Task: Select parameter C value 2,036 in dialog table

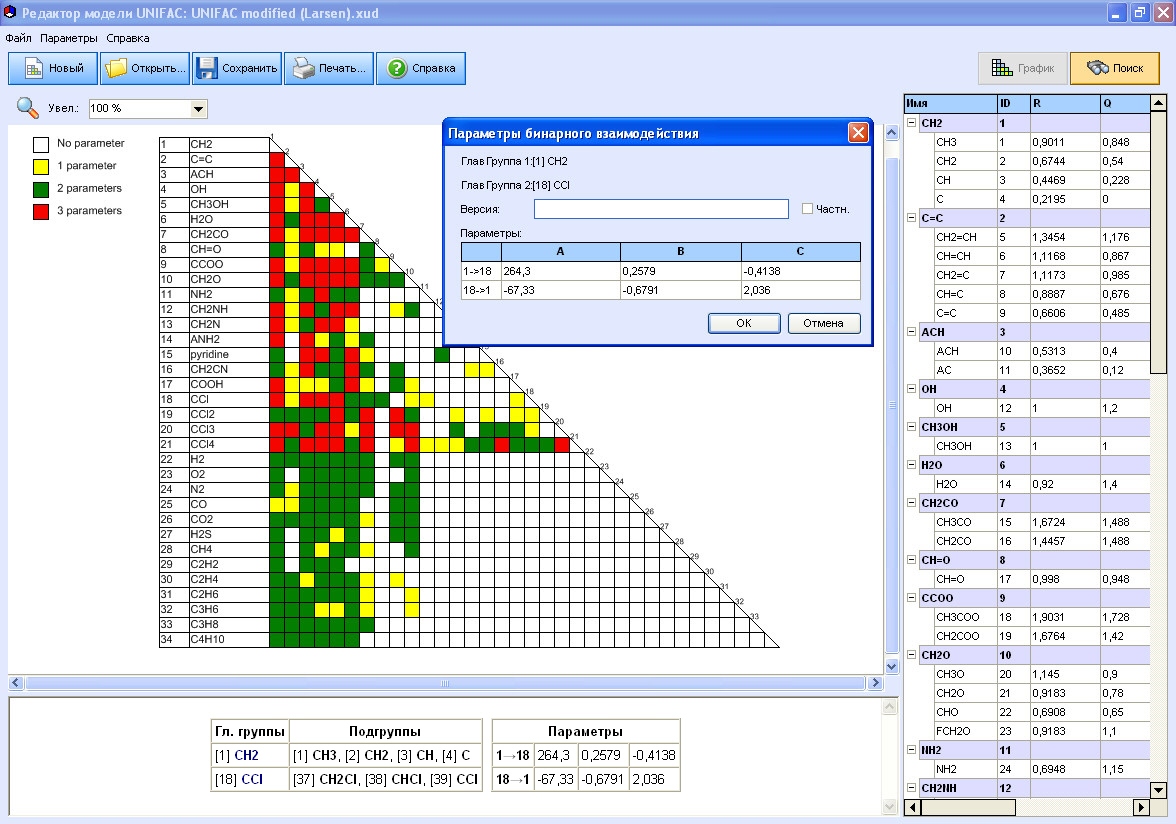Action: coord(801,290)
